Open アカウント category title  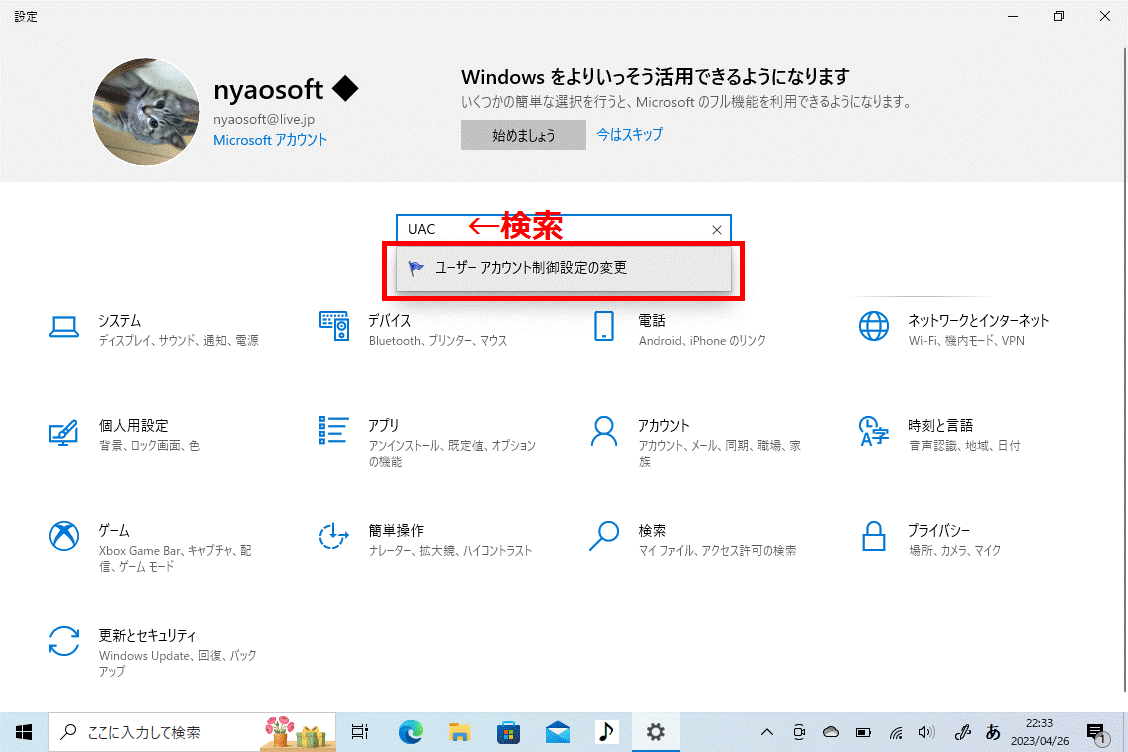click(664, 426)
